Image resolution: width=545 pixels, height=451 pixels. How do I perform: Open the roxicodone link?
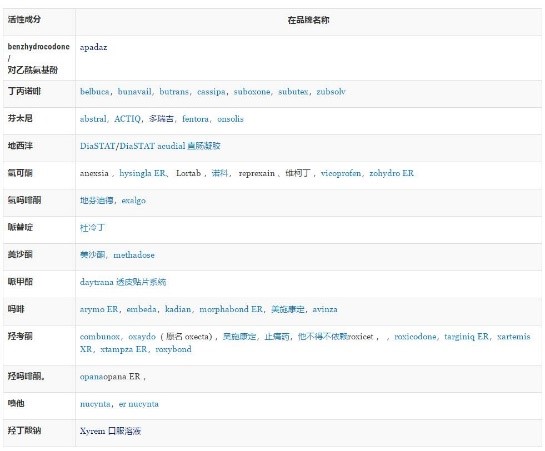click(415, 336)
